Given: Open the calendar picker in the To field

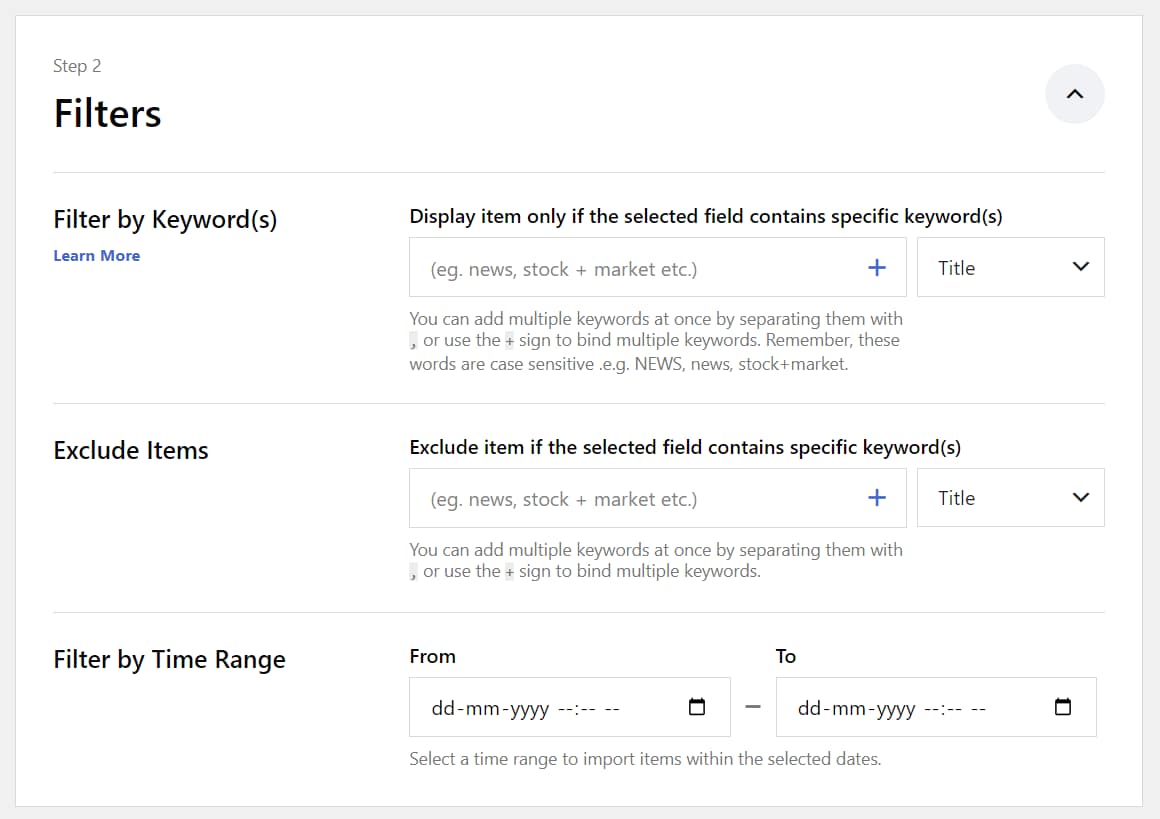Looking at the screenshot, I should point(1063,707).
